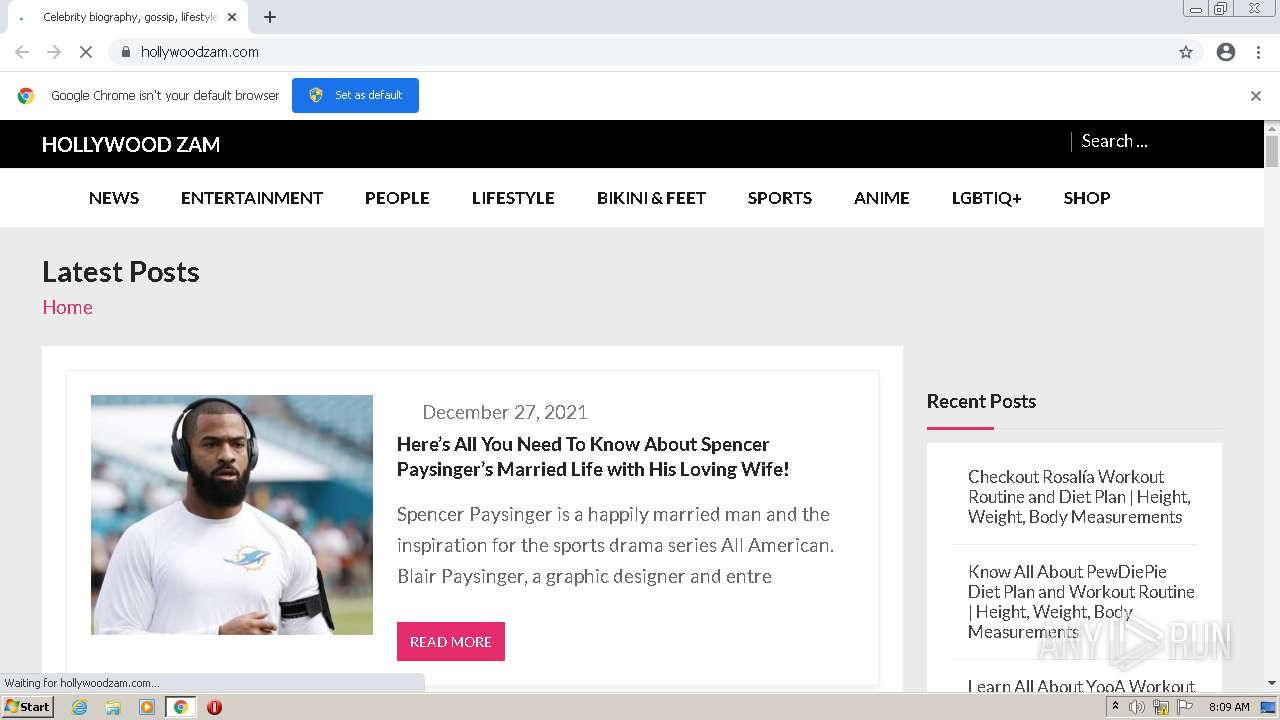The image size is (1280, 720).
Task: Open the media player taskbar icon
Action: pos(147,707)
